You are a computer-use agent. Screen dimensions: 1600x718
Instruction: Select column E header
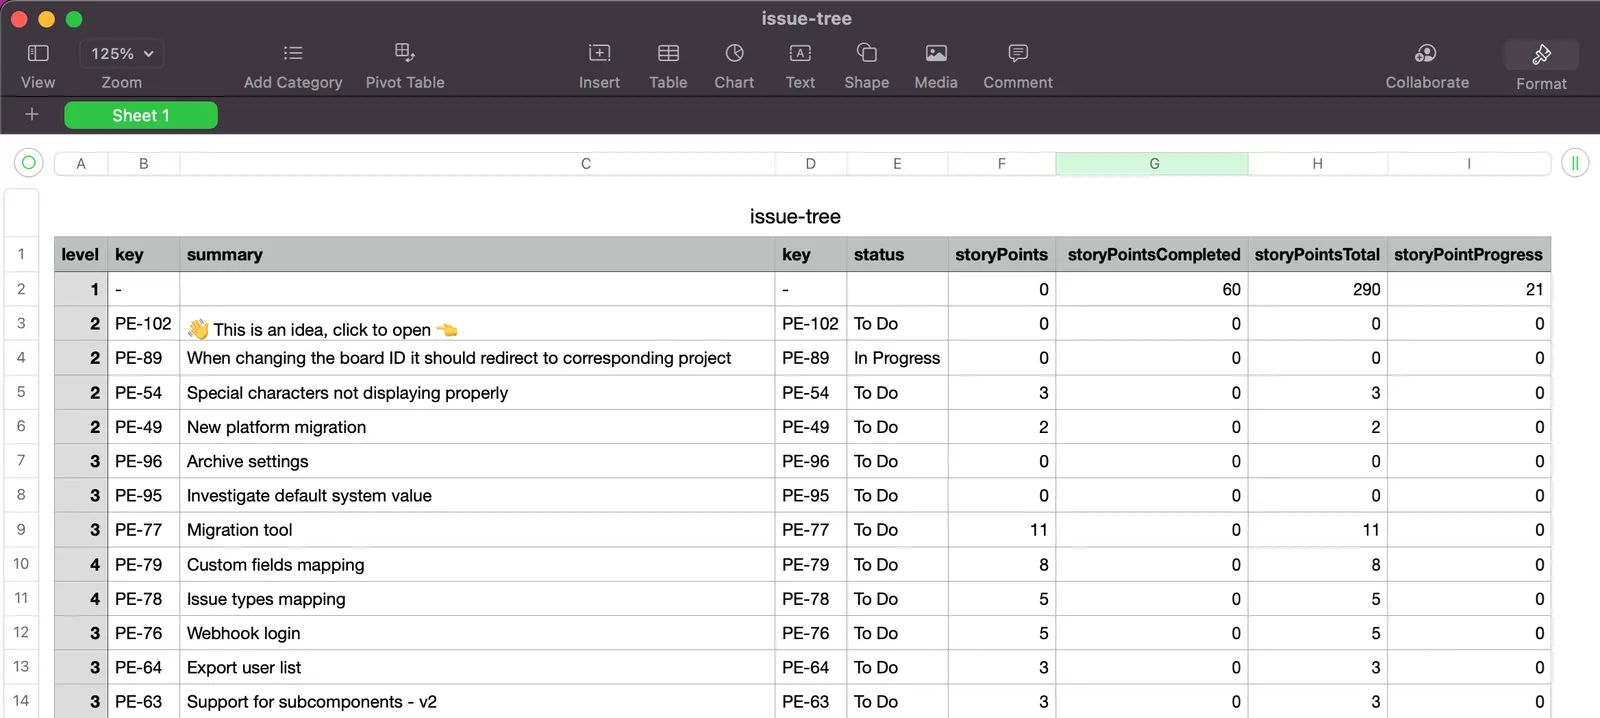(x=897, y=164)
